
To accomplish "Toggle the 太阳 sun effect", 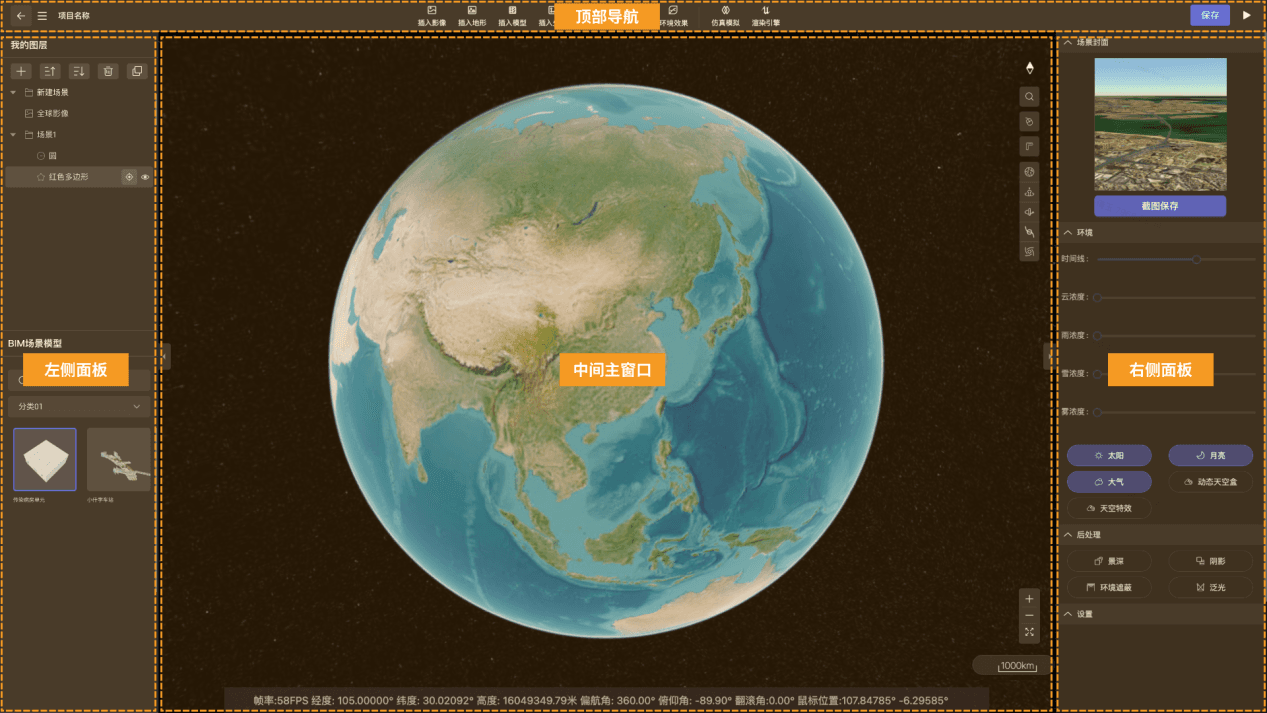I will click(1108, 455).
